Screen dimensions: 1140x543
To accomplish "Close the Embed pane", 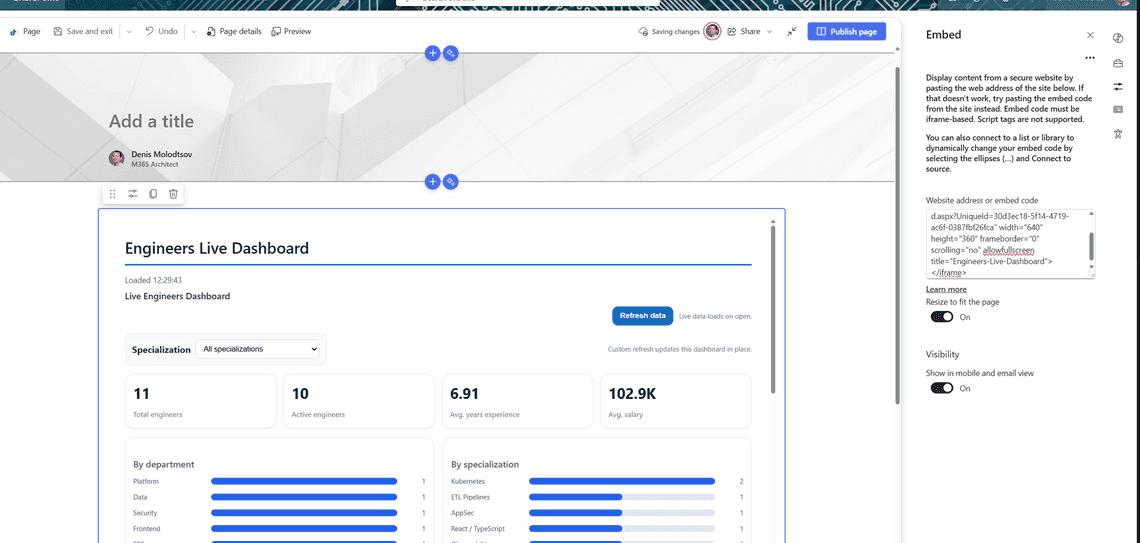I will pyautogui.click(x=1090, y=35).
